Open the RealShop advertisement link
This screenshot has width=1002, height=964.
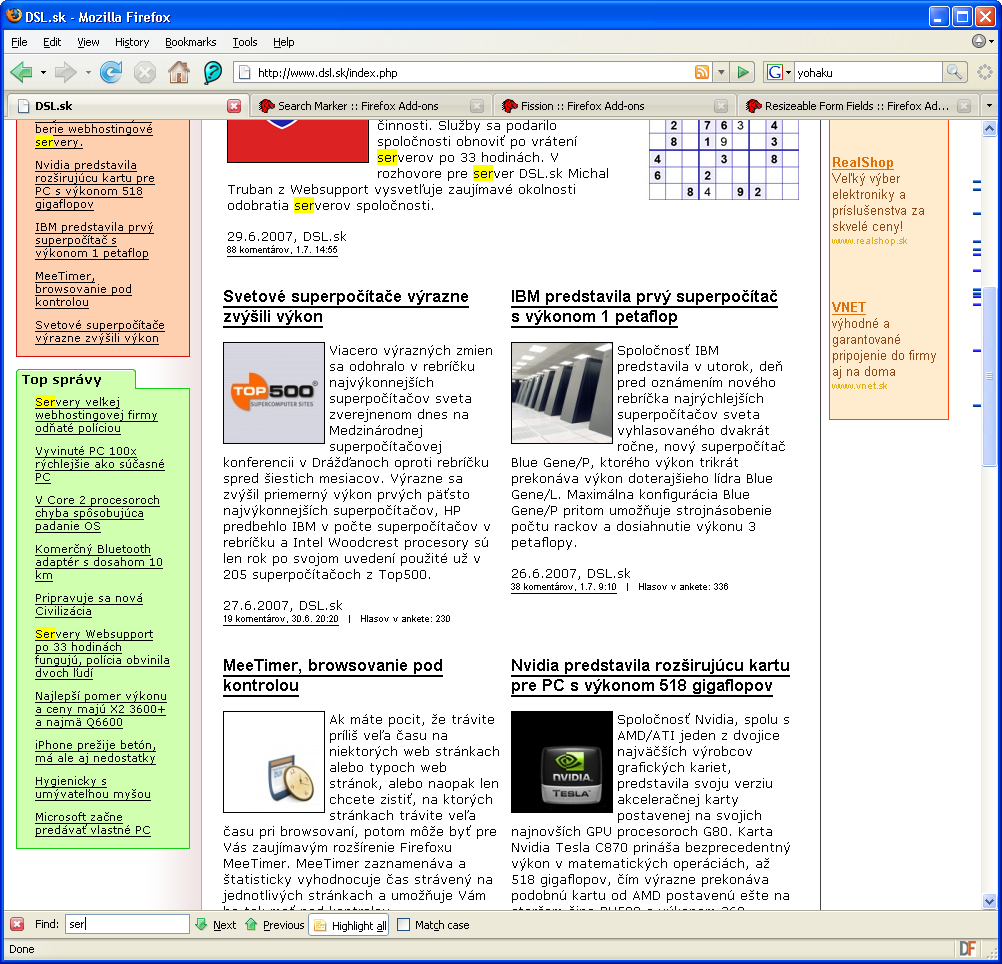click(x=863, y=162)
